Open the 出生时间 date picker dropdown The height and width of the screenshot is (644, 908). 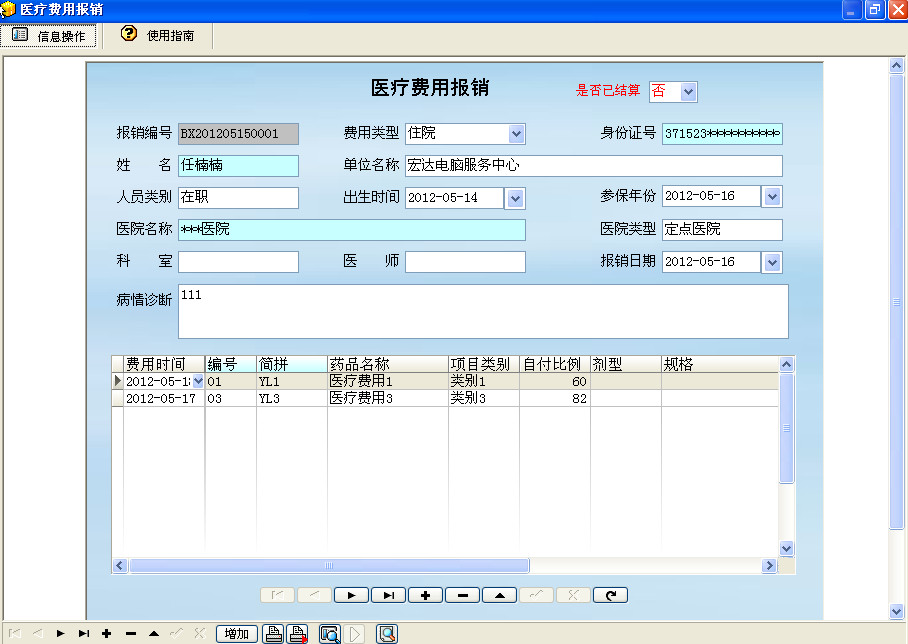517,198
